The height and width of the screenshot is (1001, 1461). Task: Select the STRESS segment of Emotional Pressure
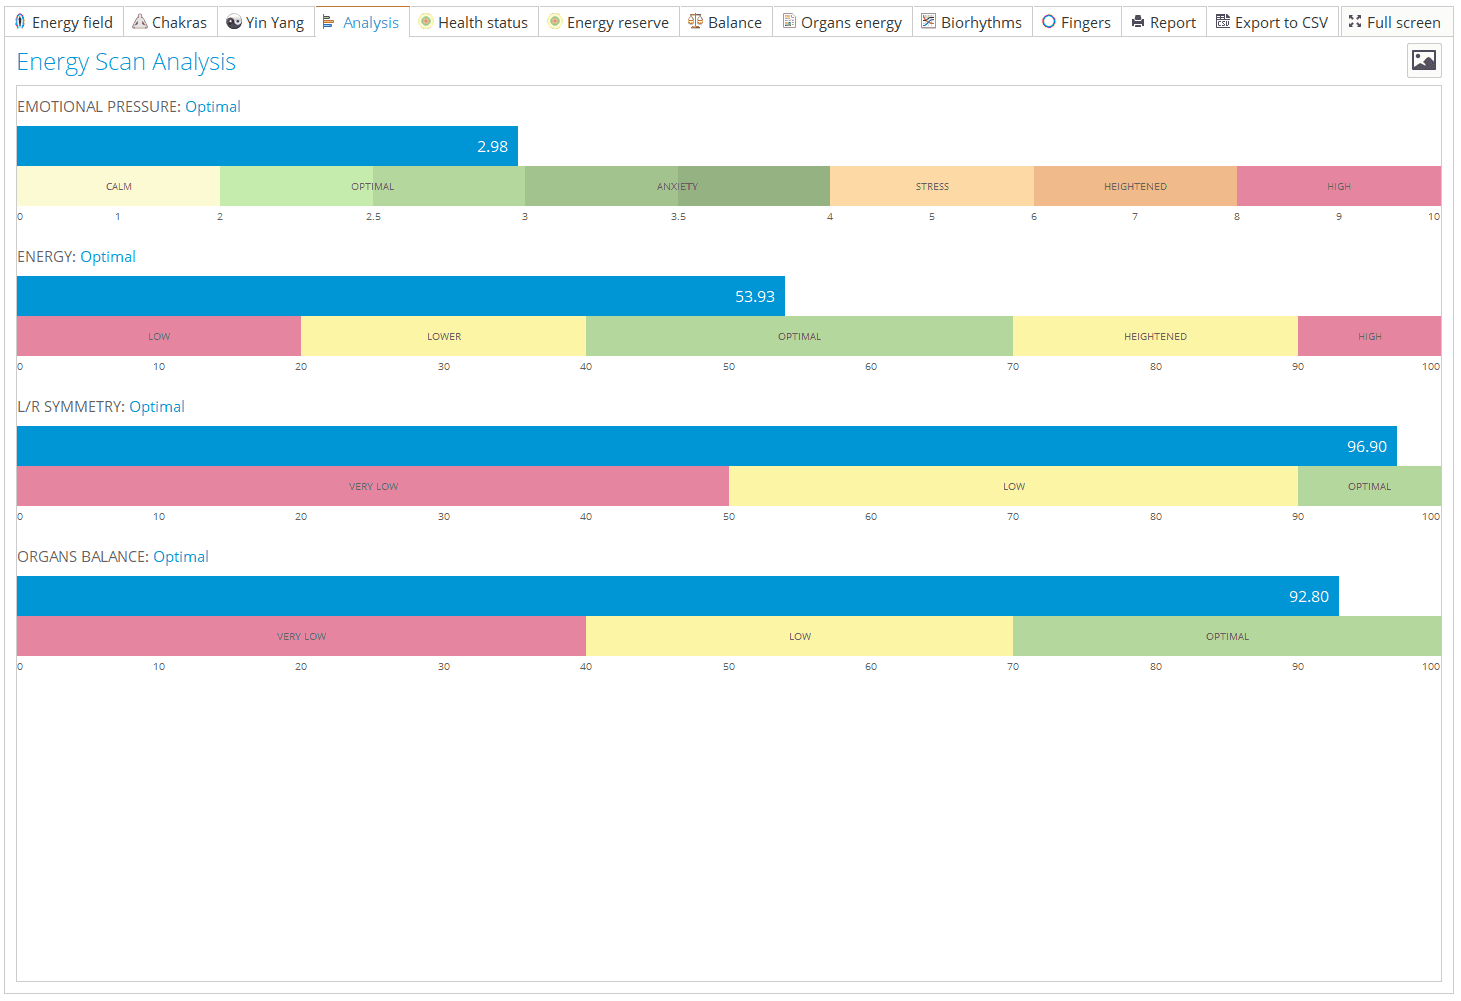(932, 186)
